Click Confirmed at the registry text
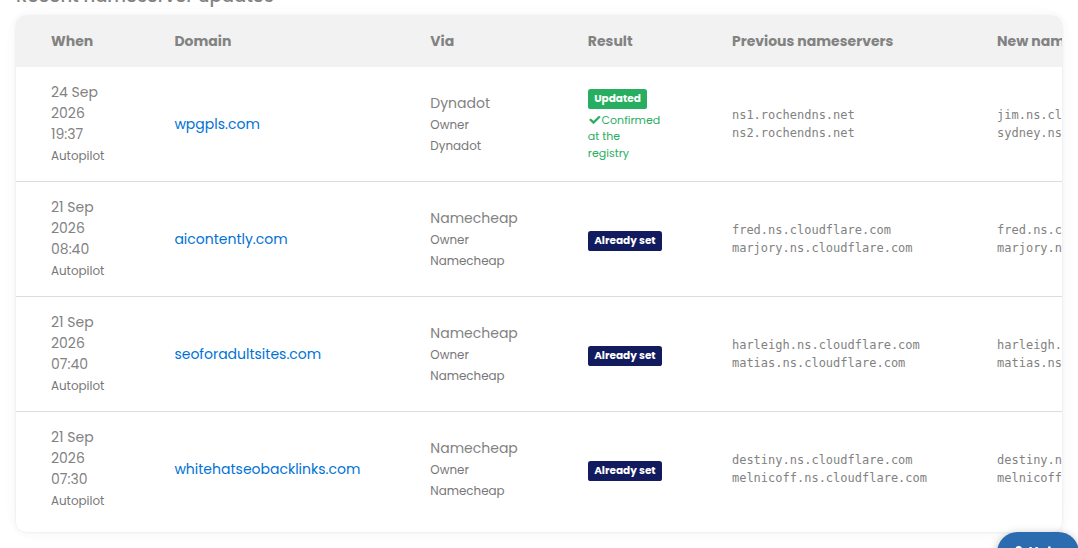This screenshot has width=1078, height=548. 624,136
